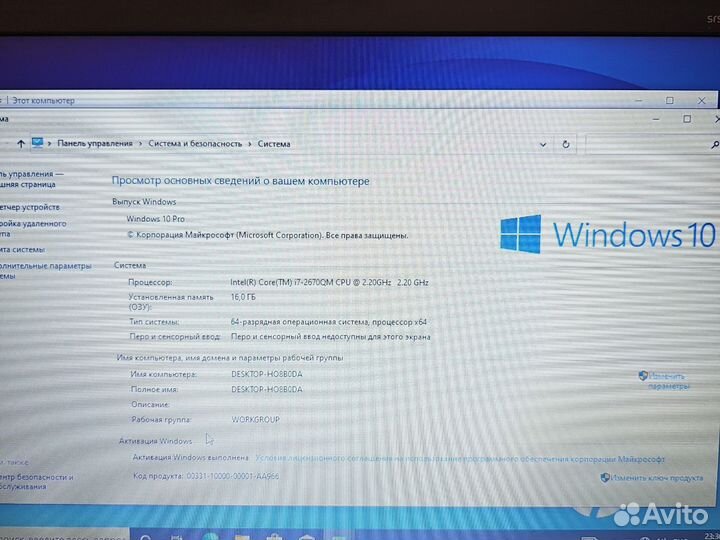Click computer name DESKTOP-HO8B0DA beside Имя компьютера
The width and height of the screenshot is (720, 540).
click(267, 374)
